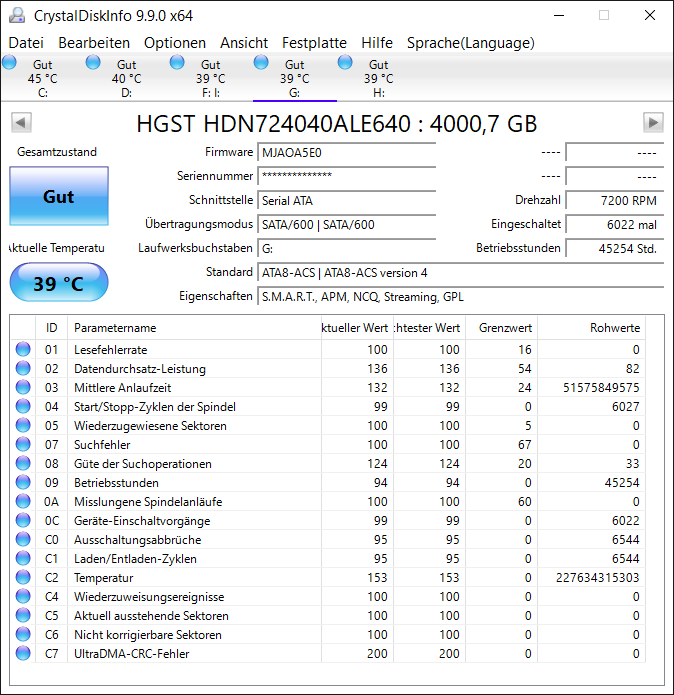The image size is (674, 695).
Task: Click the Parametername column header
Action: tap(194, 328)
